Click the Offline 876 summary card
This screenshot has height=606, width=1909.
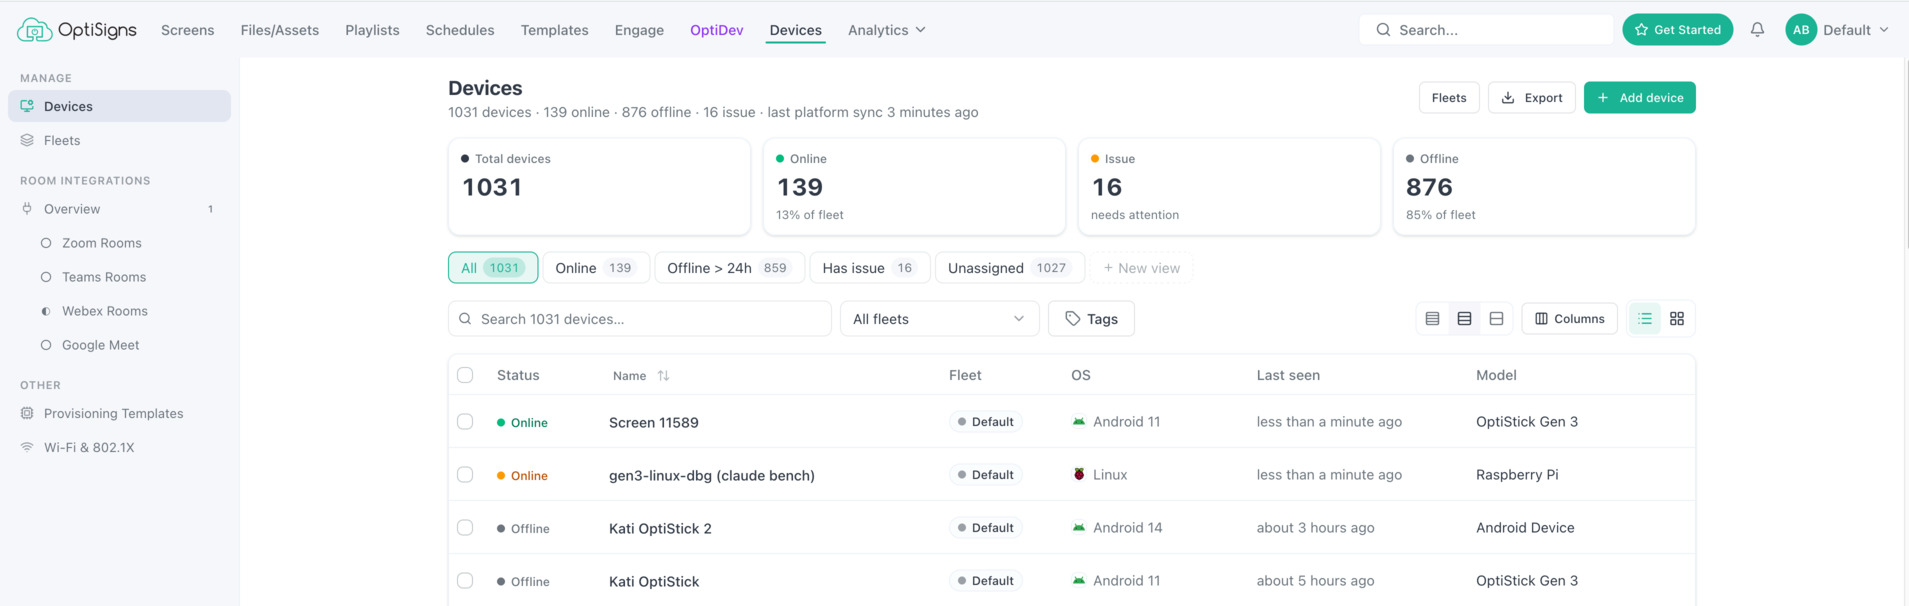[x=1543, y=187]
